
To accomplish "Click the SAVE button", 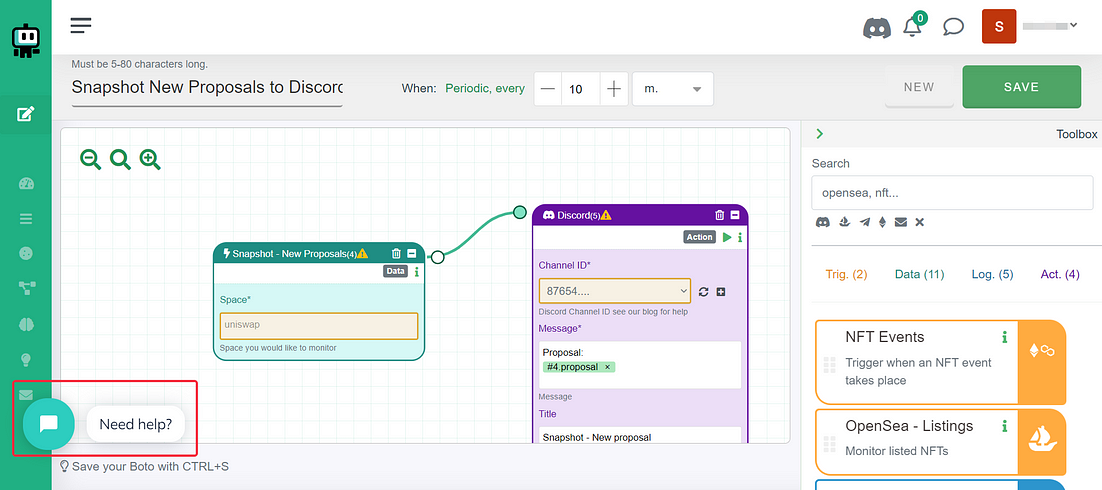I will 1021,87.
